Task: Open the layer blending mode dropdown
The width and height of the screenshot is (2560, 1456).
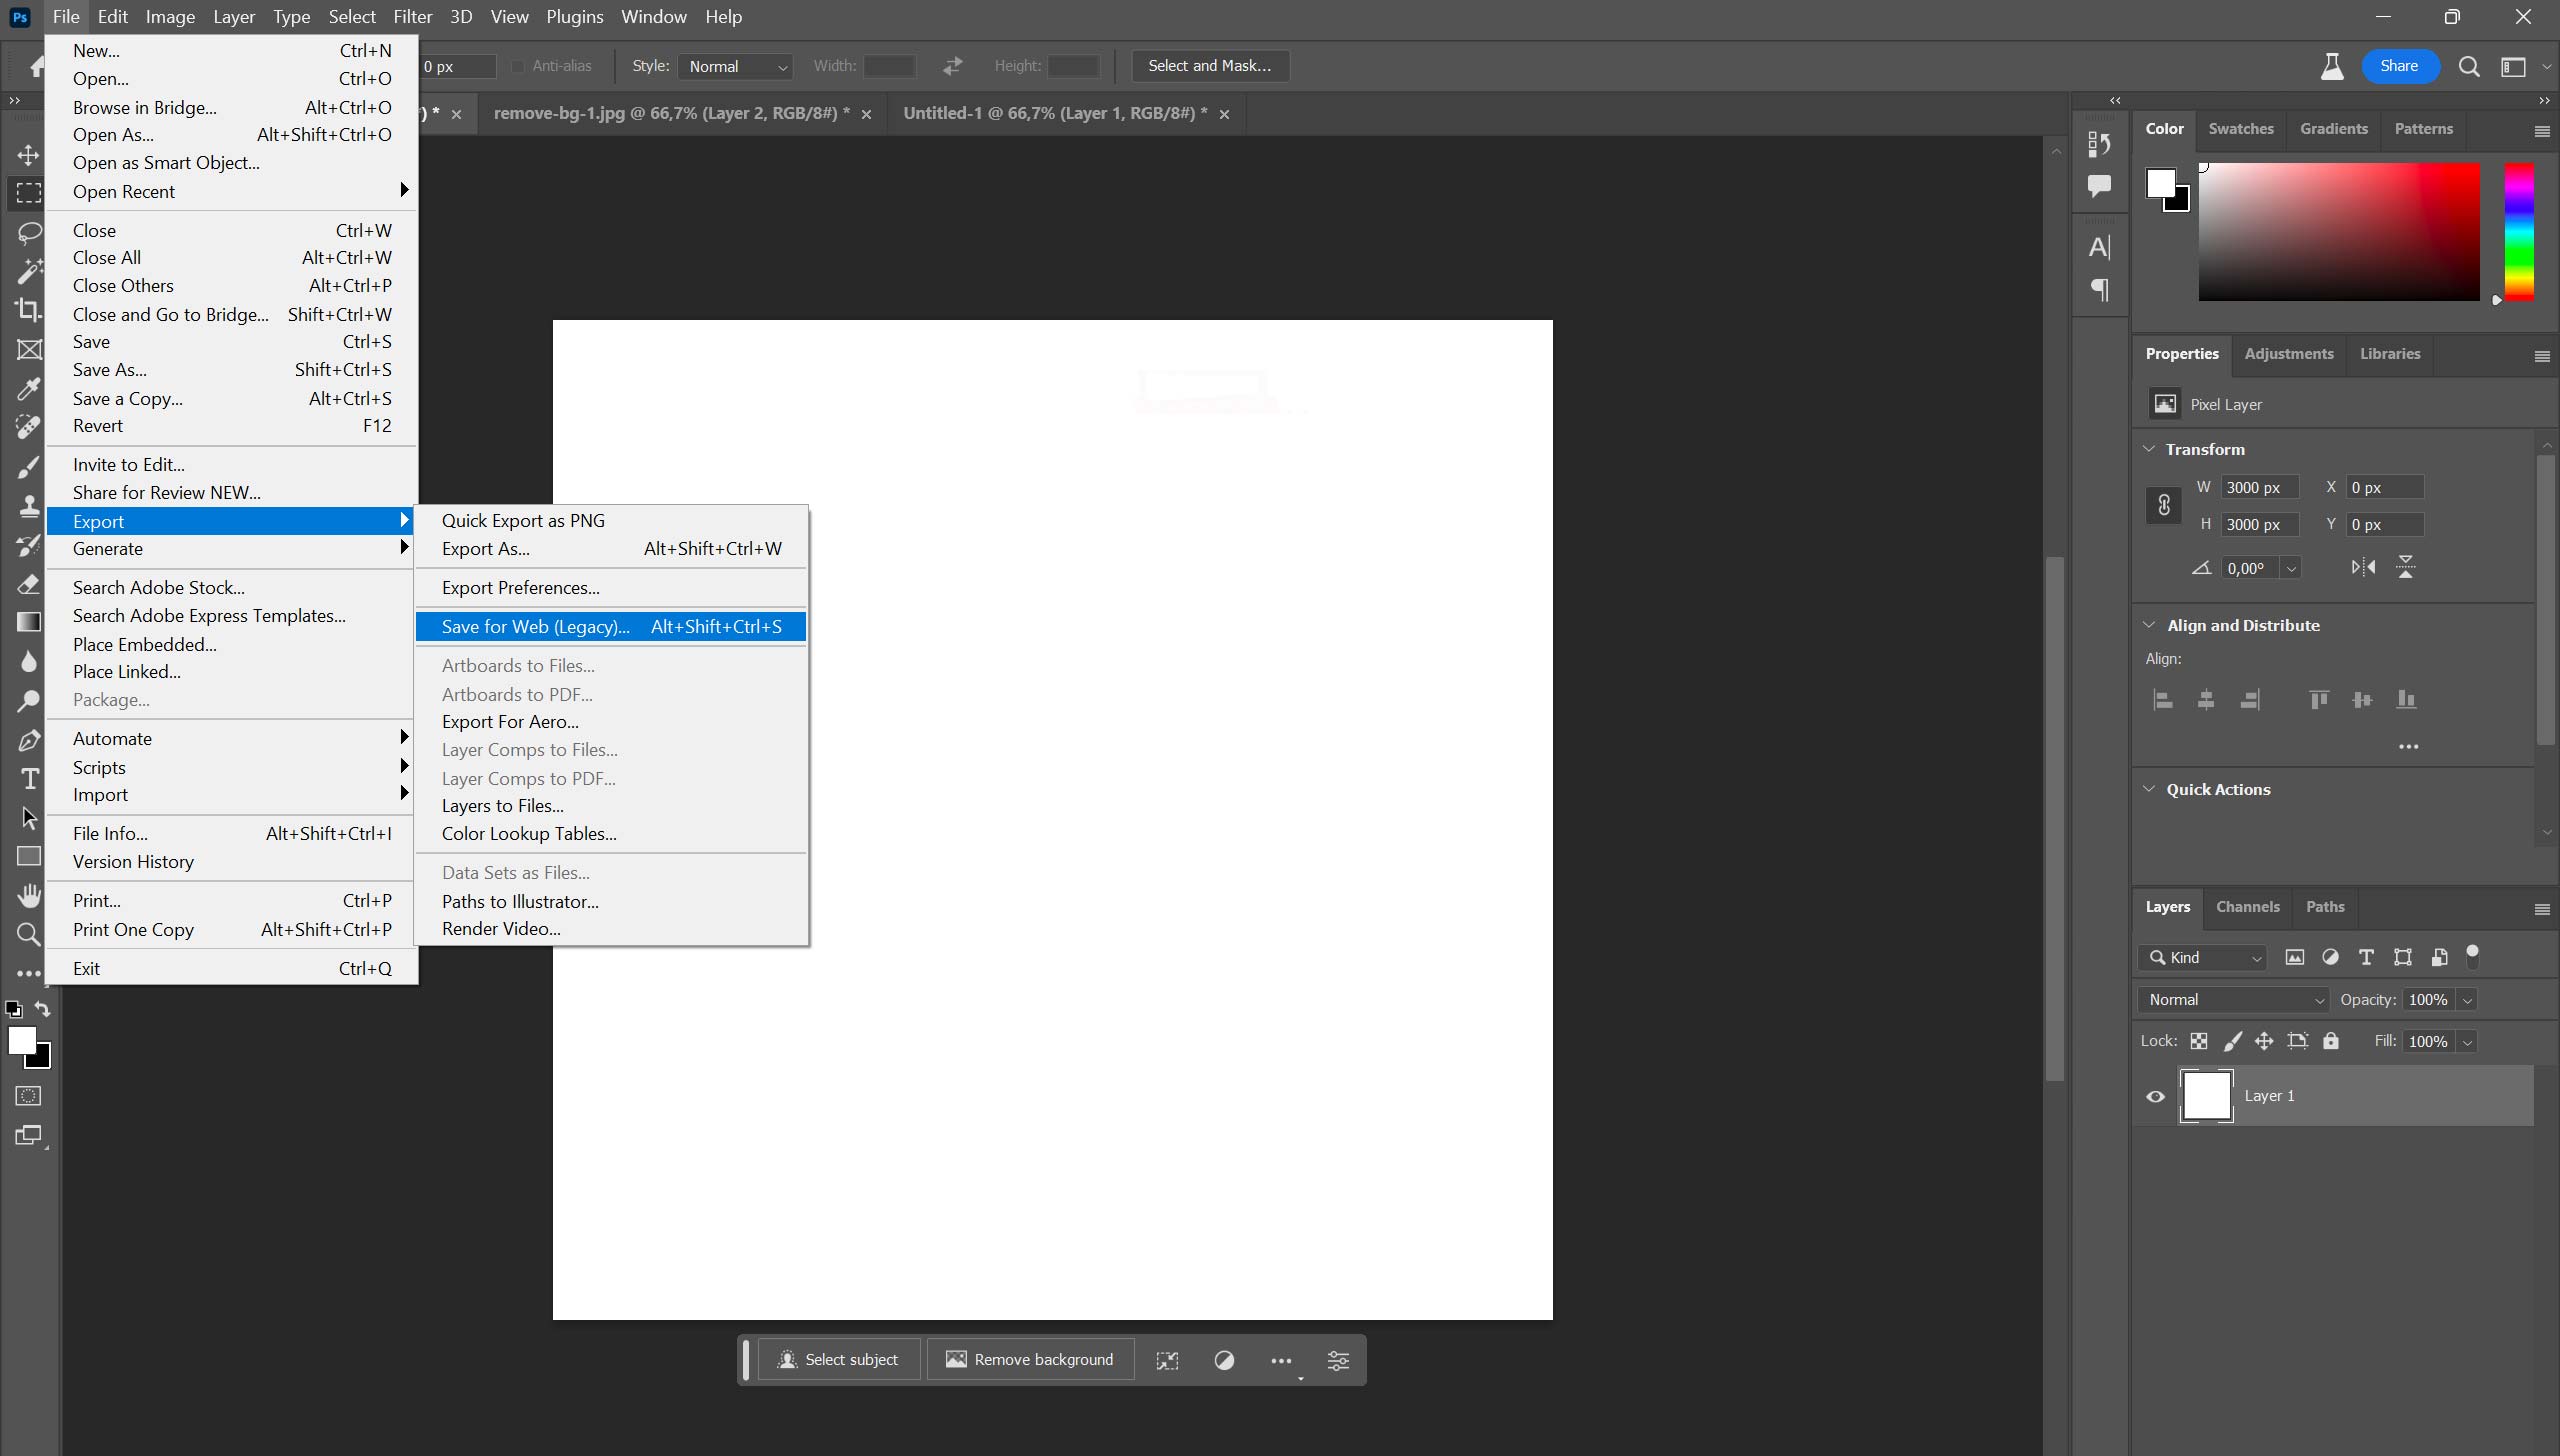Action: [2233, 999]
